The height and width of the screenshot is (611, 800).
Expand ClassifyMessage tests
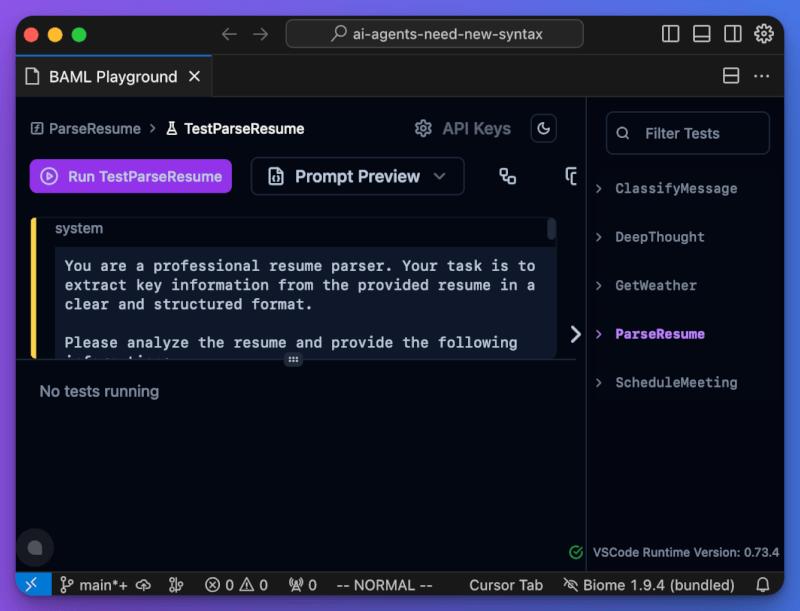pyautogui.click(x=599, y=189)
